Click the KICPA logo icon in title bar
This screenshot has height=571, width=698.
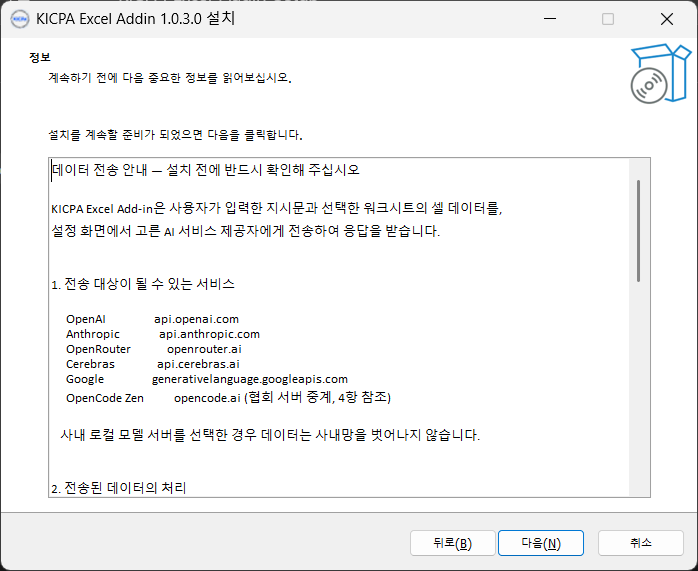click(x=20, y=19)
